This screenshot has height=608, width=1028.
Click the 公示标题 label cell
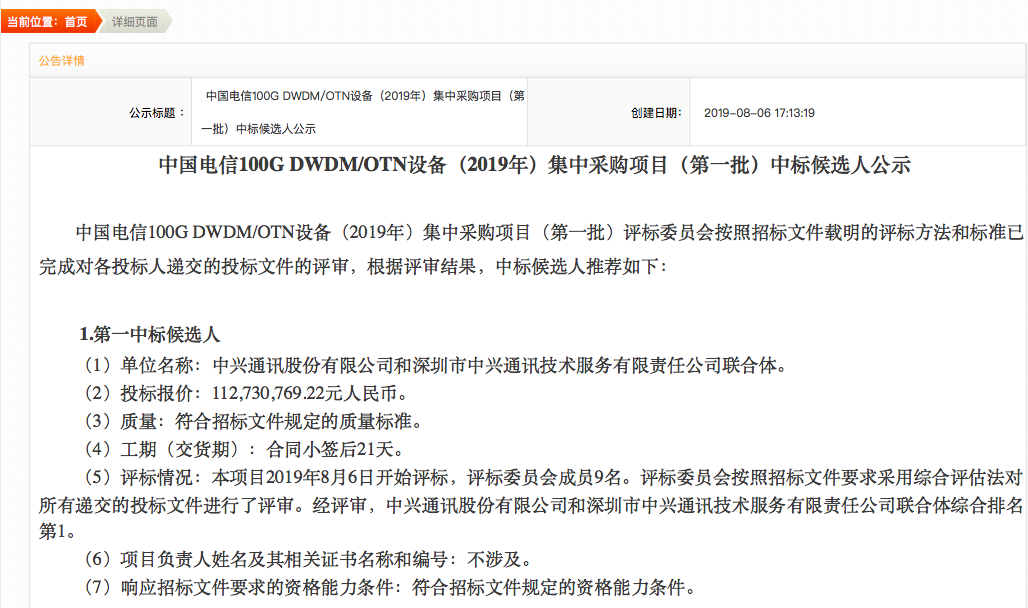pyautogui.click(x=111, y=112)
